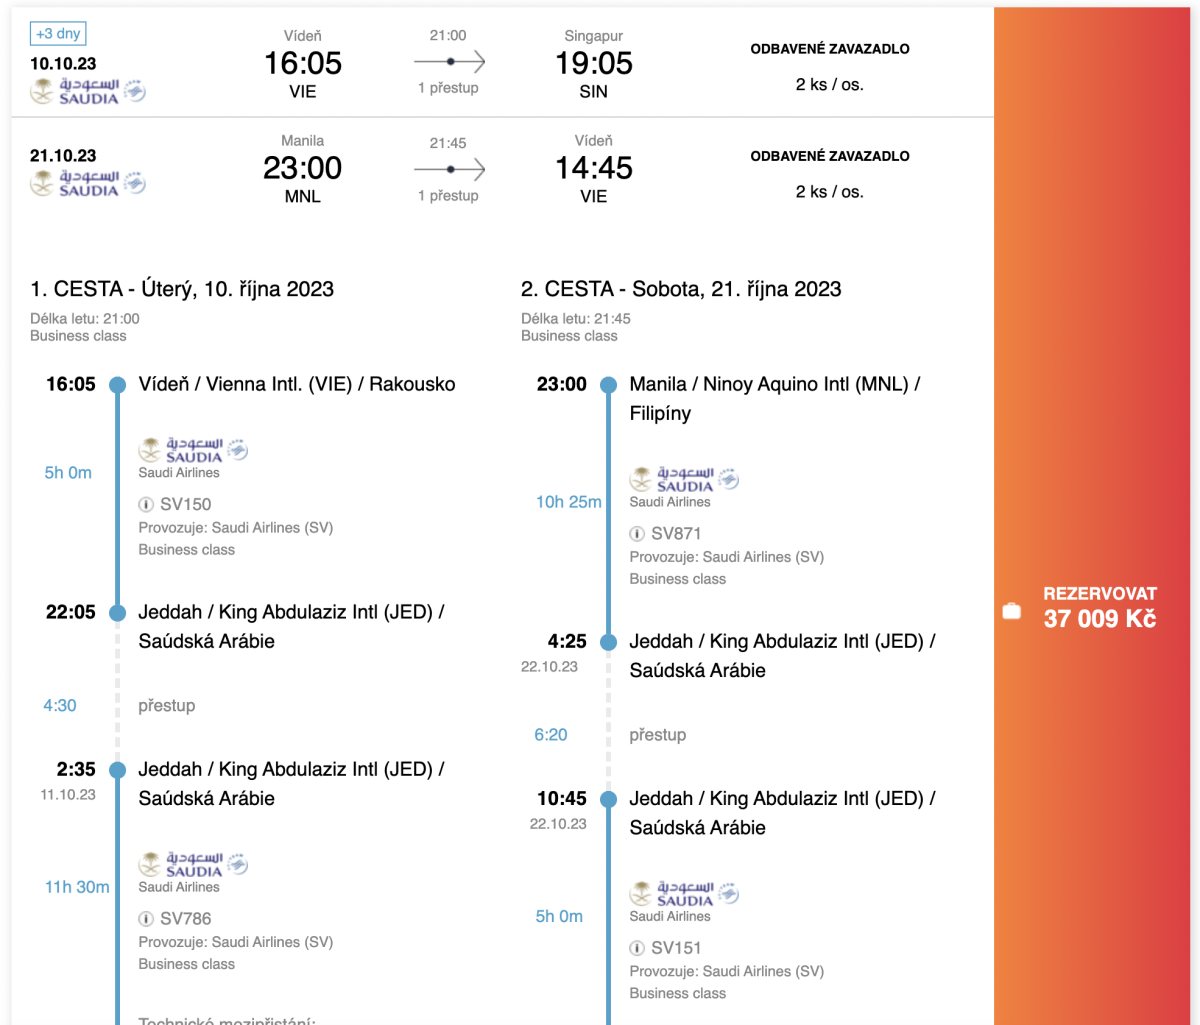1200x1025 pixels.
Task: Click the +3 dny badge
Action: (58, 34)
